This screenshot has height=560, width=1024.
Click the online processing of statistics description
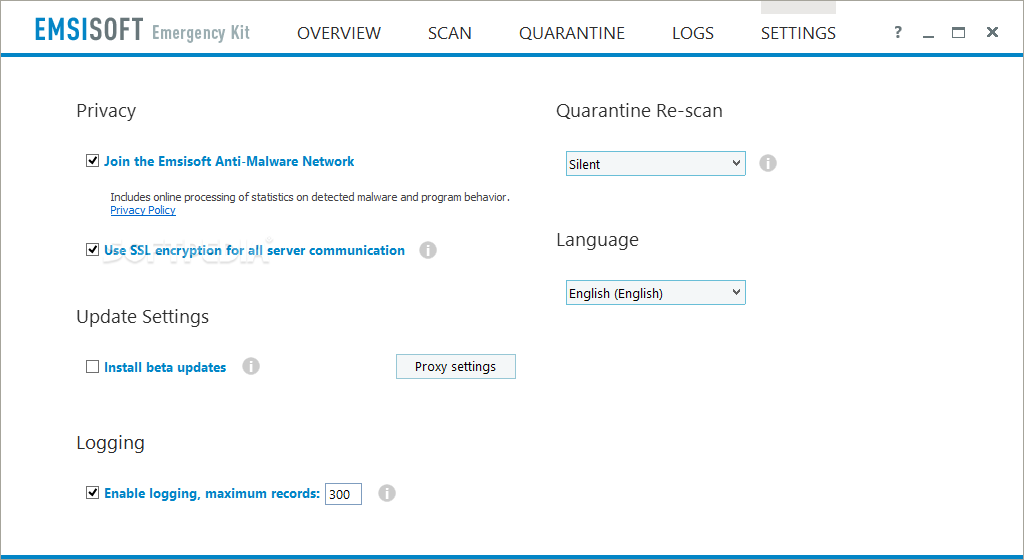310,197
